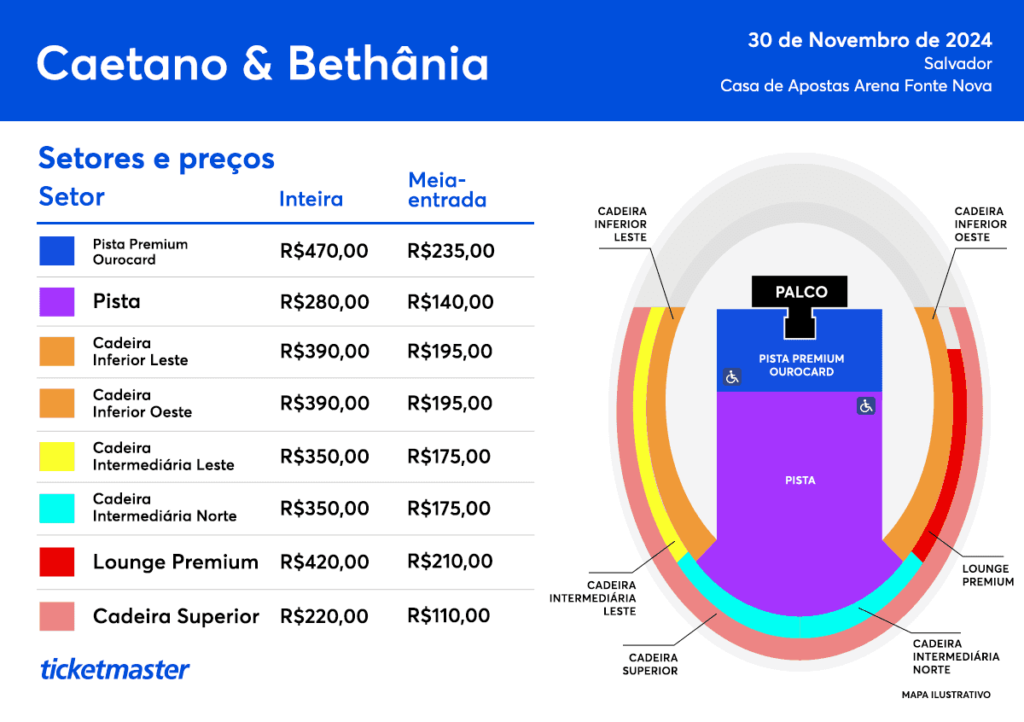The width and height of the screenshot is (1024, 722).
Task: Click the Inteira column header
Action: pos(311,199)
